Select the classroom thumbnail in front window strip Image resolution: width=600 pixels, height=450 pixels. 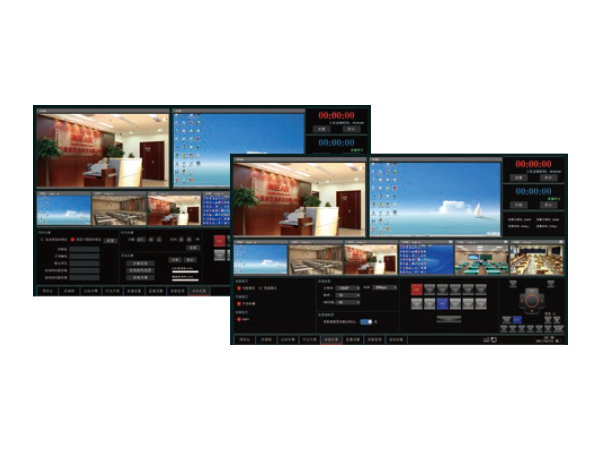click(481, 258)
